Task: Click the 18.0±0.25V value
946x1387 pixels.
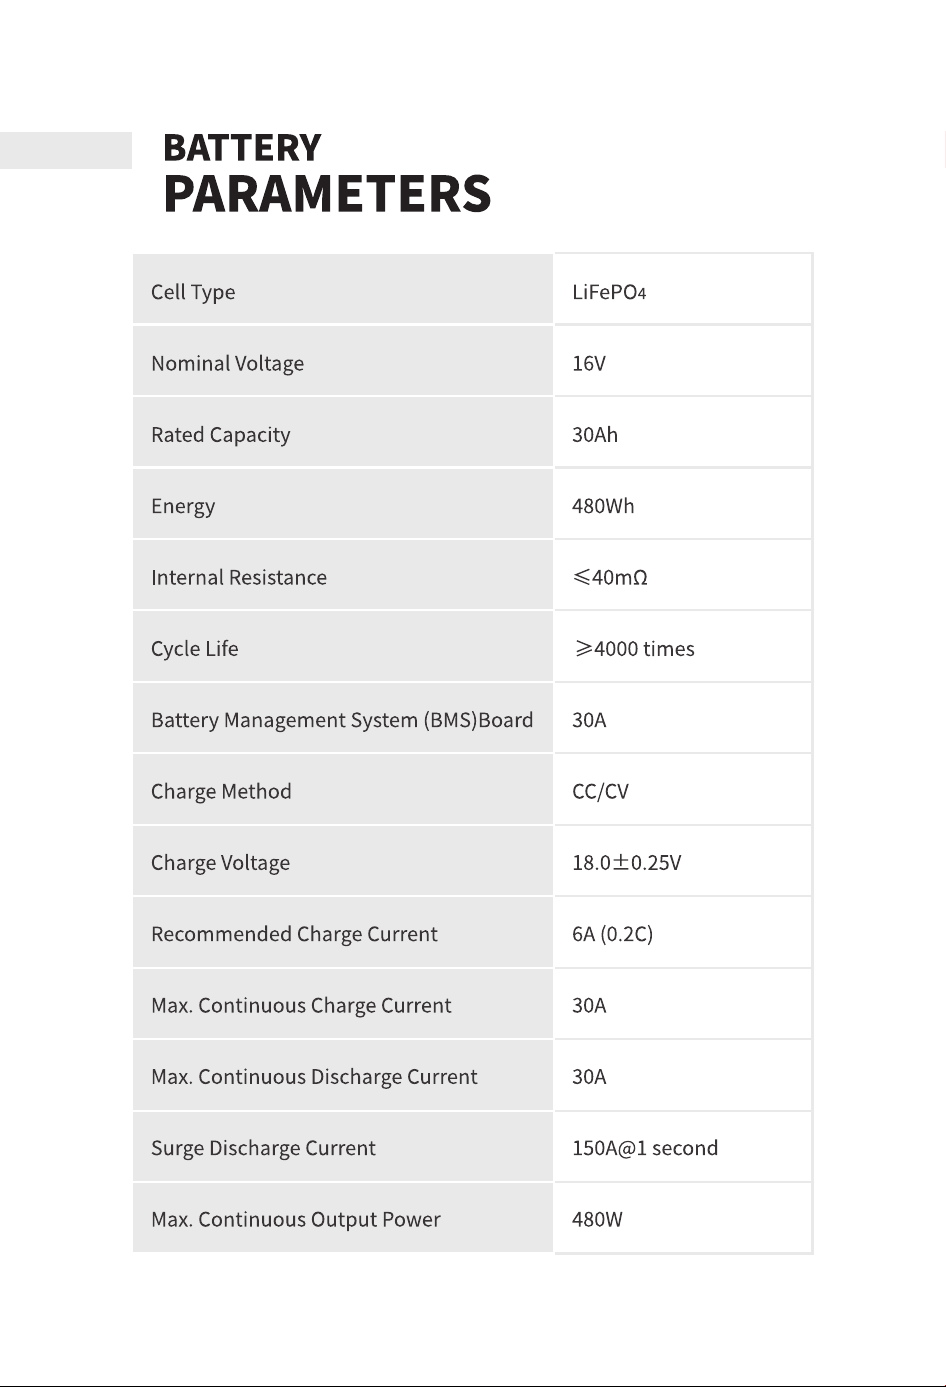Action: point(627,862)
